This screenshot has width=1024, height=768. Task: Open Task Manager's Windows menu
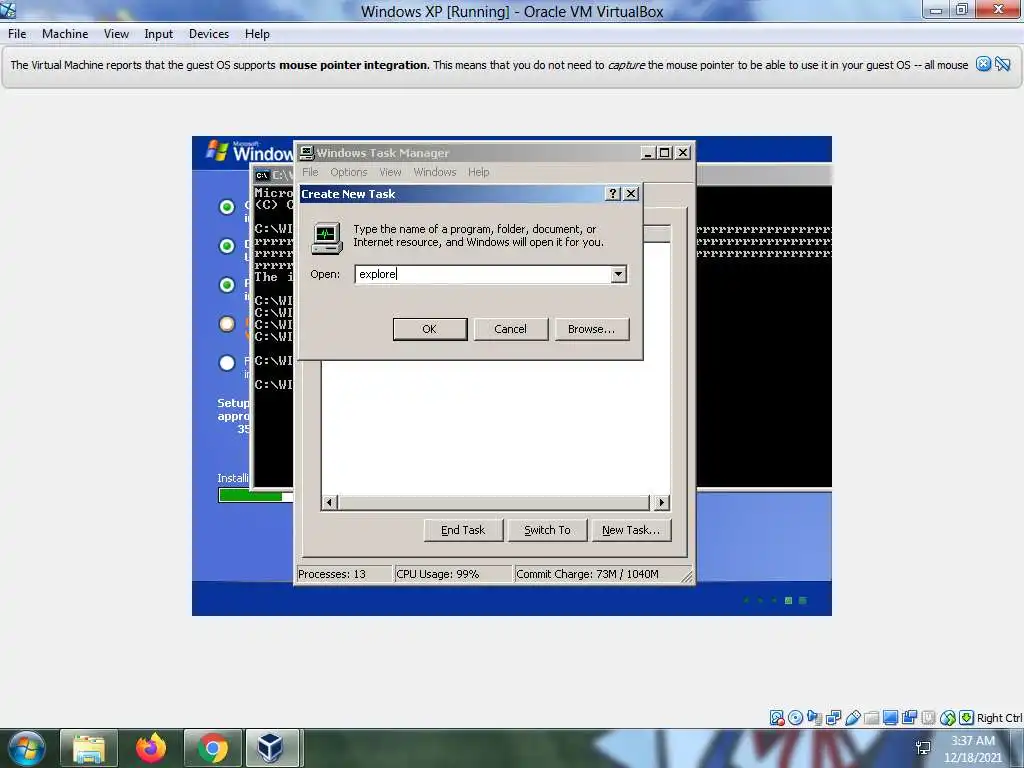434,172
